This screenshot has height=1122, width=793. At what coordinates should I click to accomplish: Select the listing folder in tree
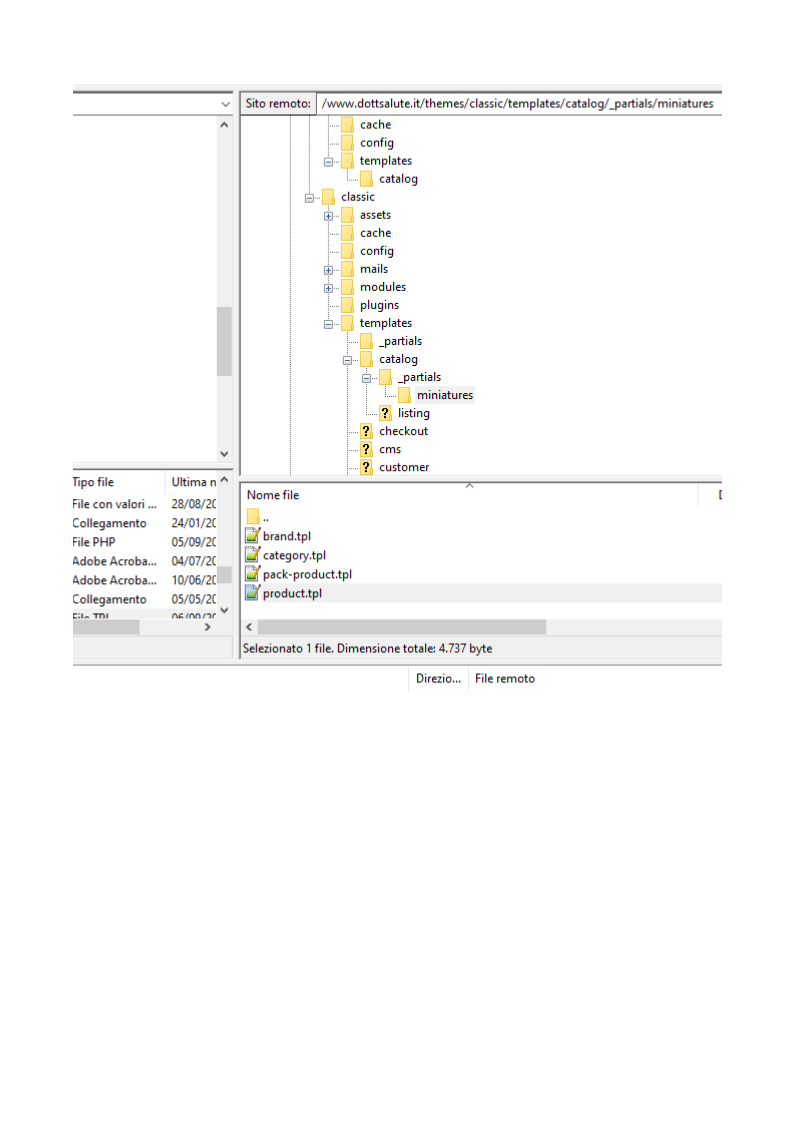point(414,413)
